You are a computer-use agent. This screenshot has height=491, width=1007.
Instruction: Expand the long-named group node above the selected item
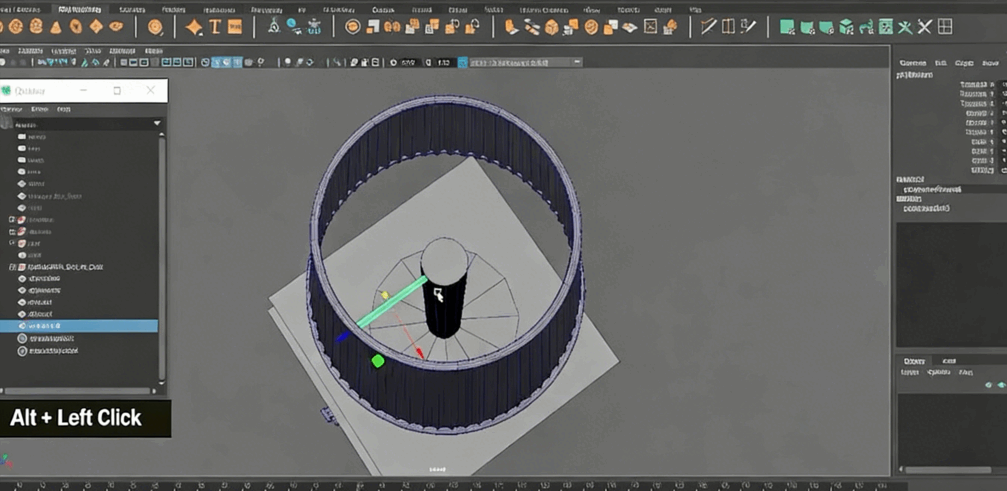12,267
